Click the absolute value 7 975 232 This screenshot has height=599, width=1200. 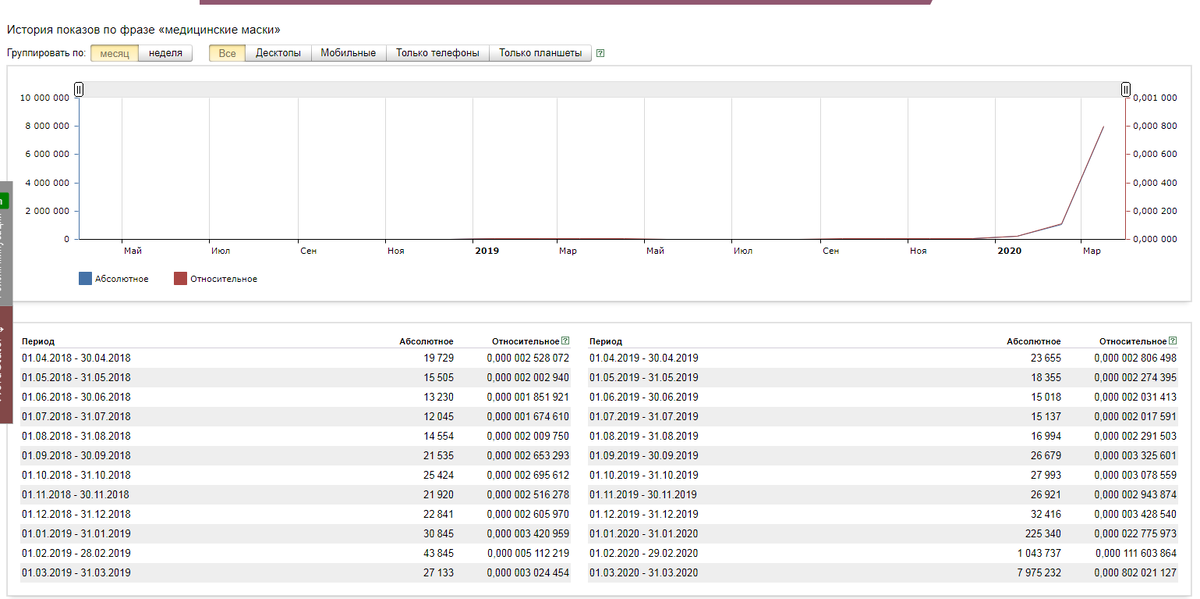1040,573
